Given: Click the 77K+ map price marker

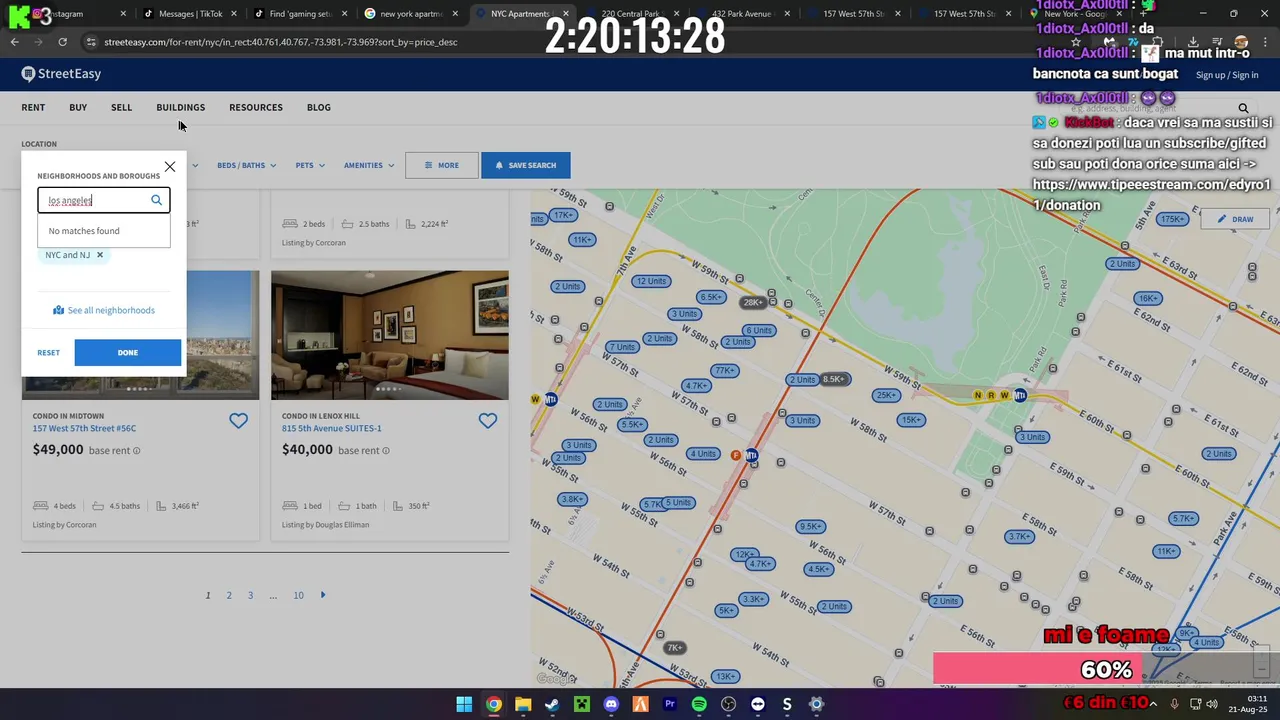Looking at the screenshot, I should click(724, 370).
